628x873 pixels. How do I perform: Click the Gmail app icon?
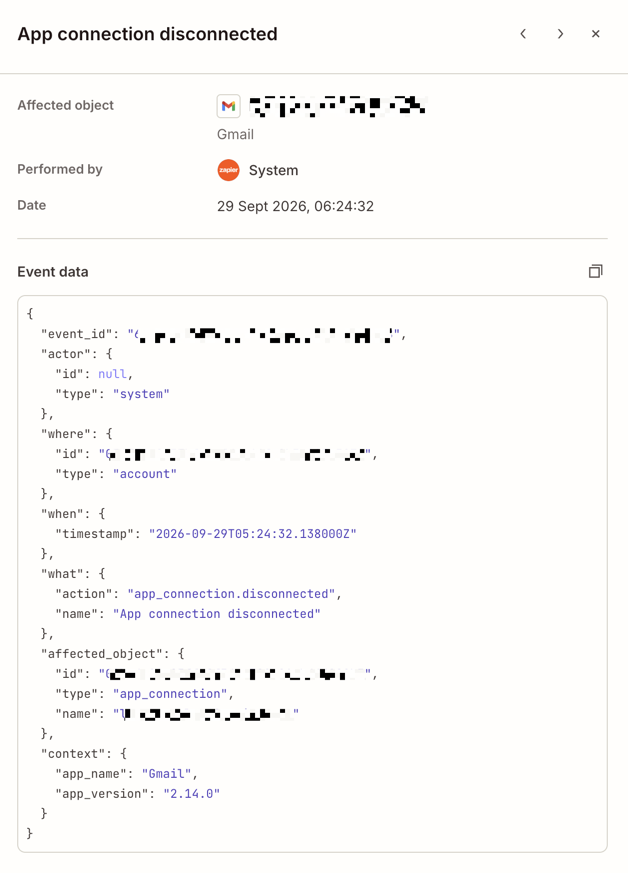click(x=228, y=106)
